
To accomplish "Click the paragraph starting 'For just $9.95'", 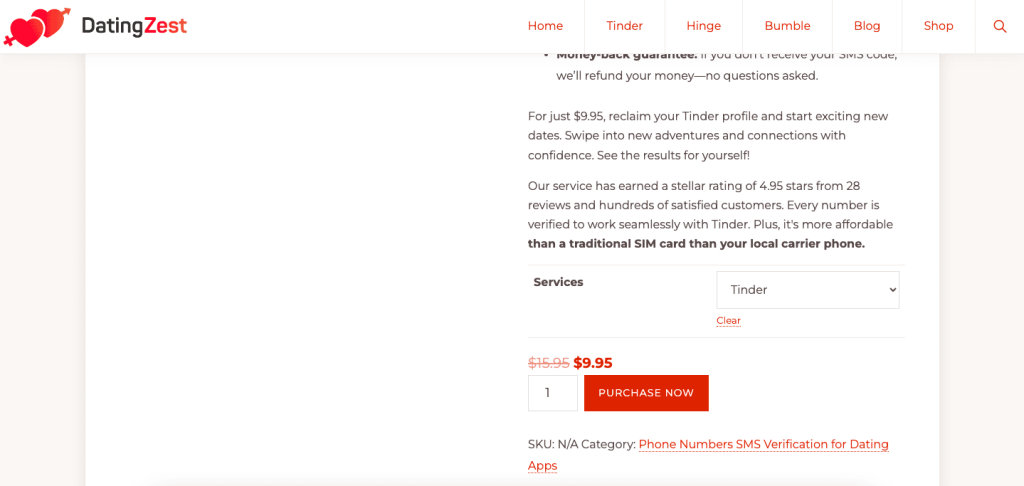I will click(x=708, y=135).
